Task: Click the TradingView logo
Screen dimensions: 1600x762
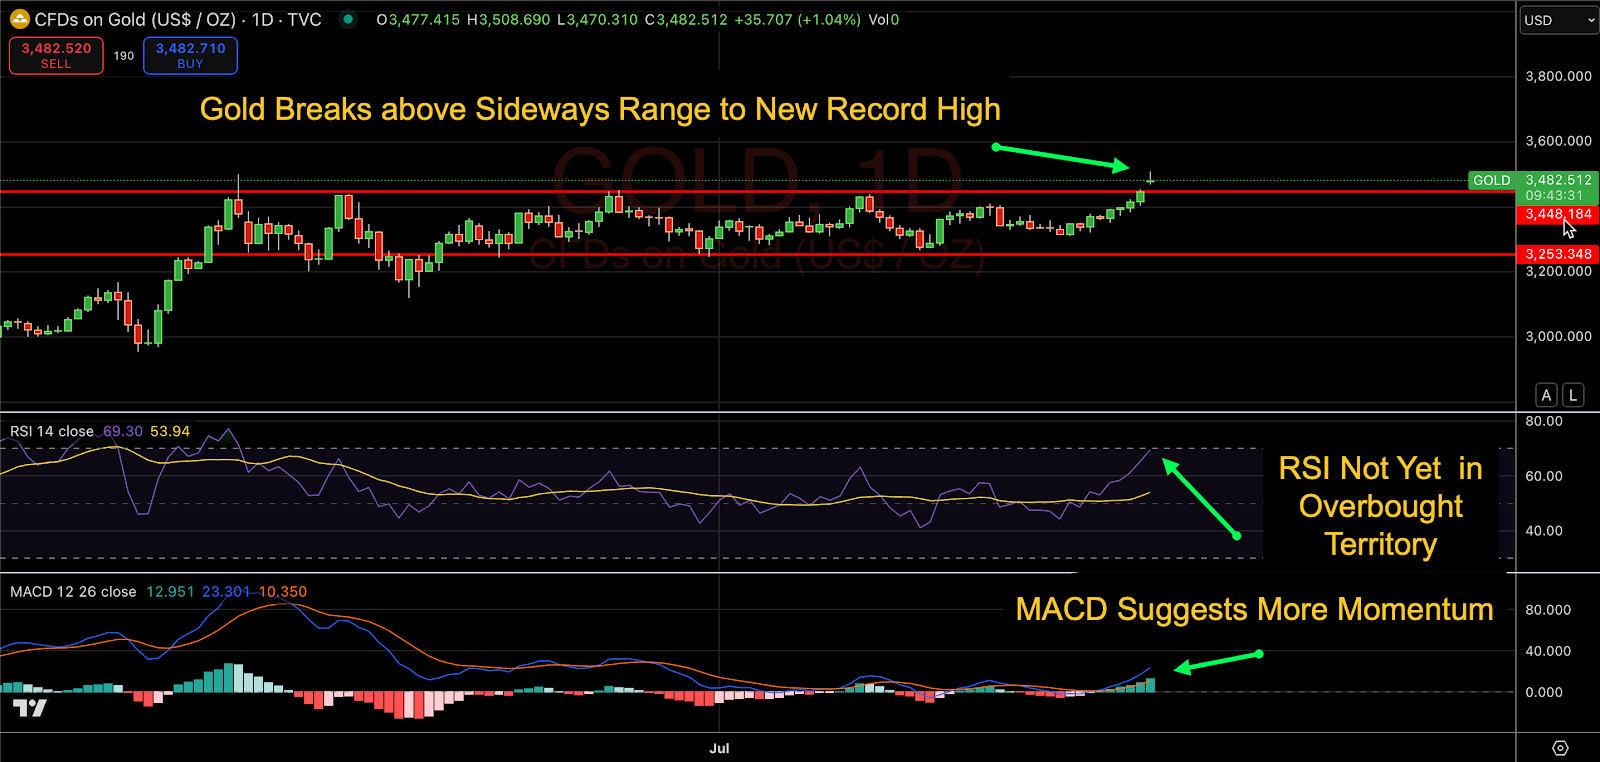Action: pyautogui.click(x=30, y=708)
